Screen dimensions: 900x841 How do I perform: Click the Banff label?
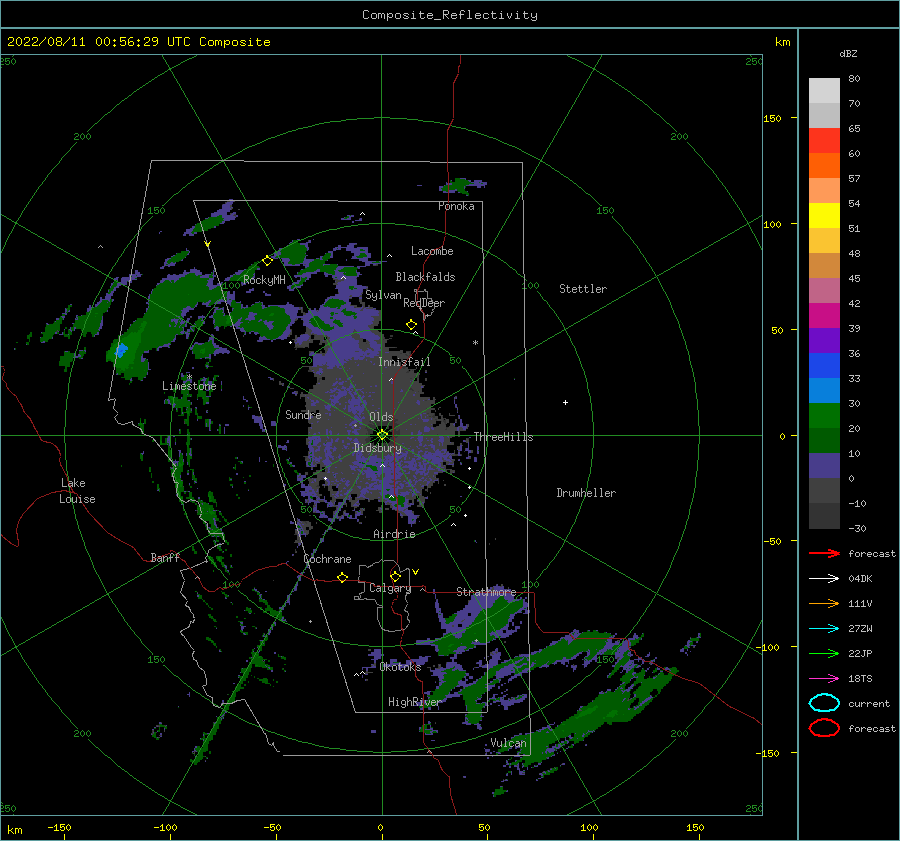pyautogui.click(x=165, y=557)
